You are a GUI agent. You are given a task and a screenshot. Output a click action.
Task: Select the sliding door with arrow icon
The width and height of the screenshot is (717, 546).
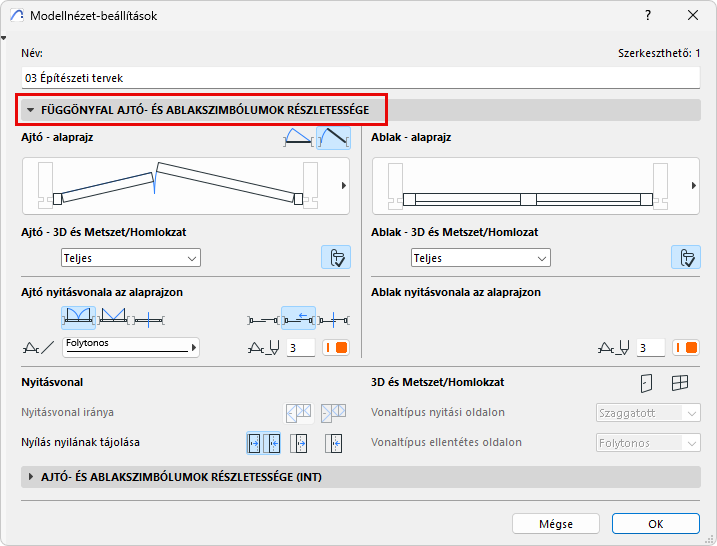tap(298, 318)
